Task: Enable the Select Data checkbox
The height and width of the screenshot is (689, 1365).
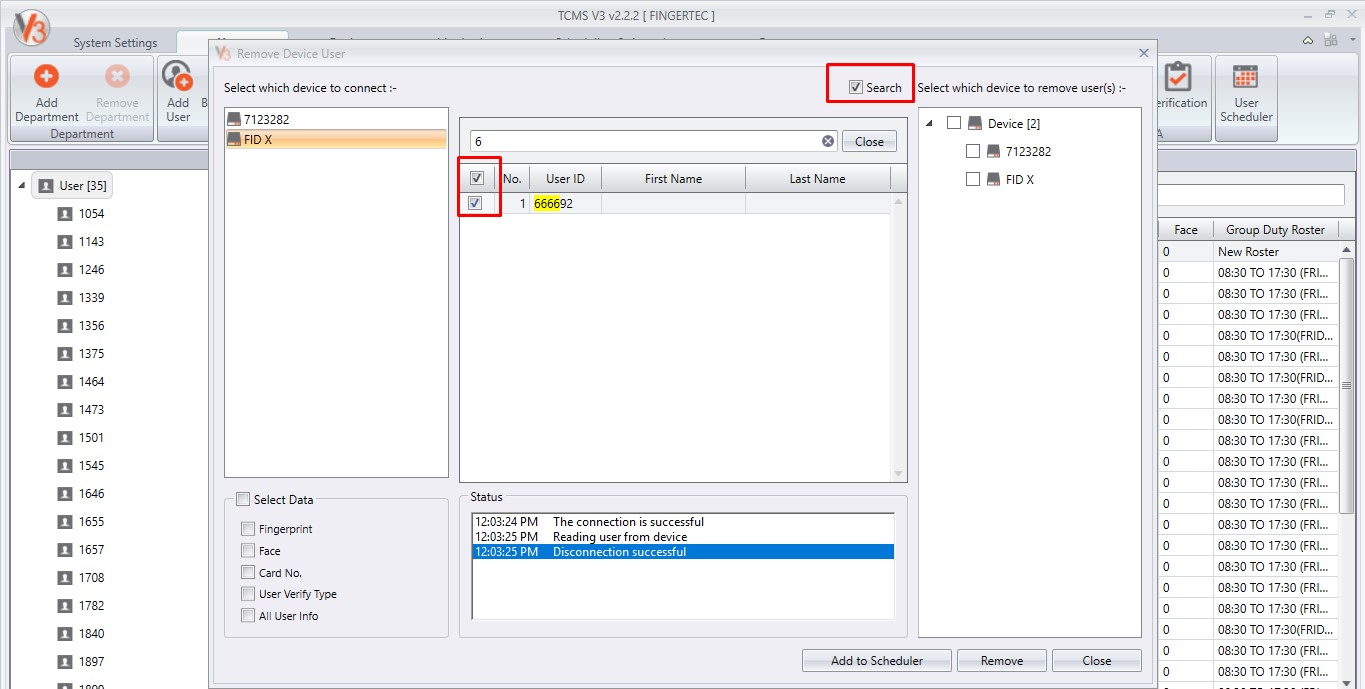Action: tap(243, 499)
